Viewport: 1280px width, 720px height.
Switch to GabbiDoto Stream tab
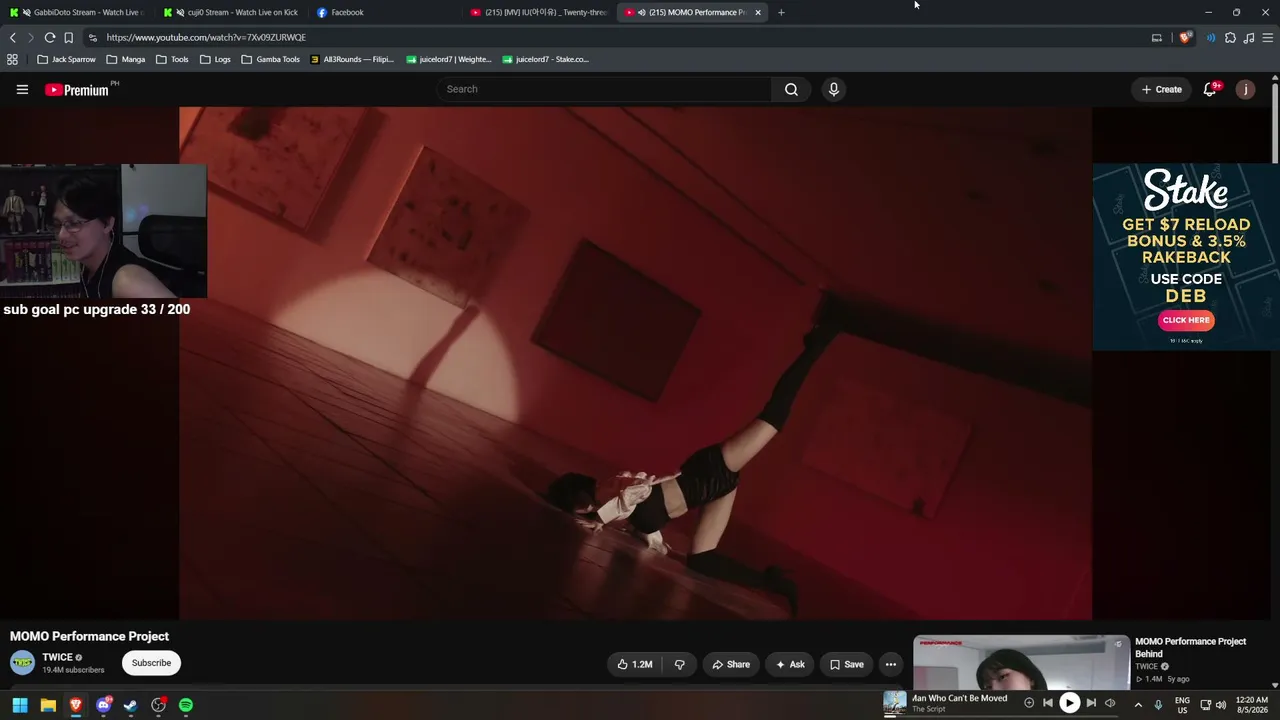(76, 12)
